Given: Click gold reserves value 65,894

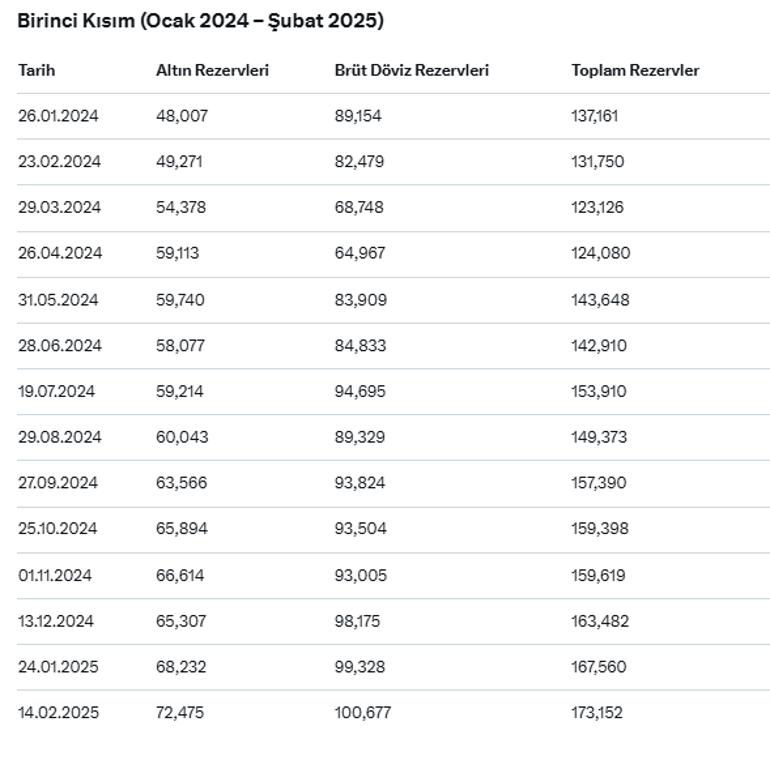Looking at the screenshot, I should point(182,529).
